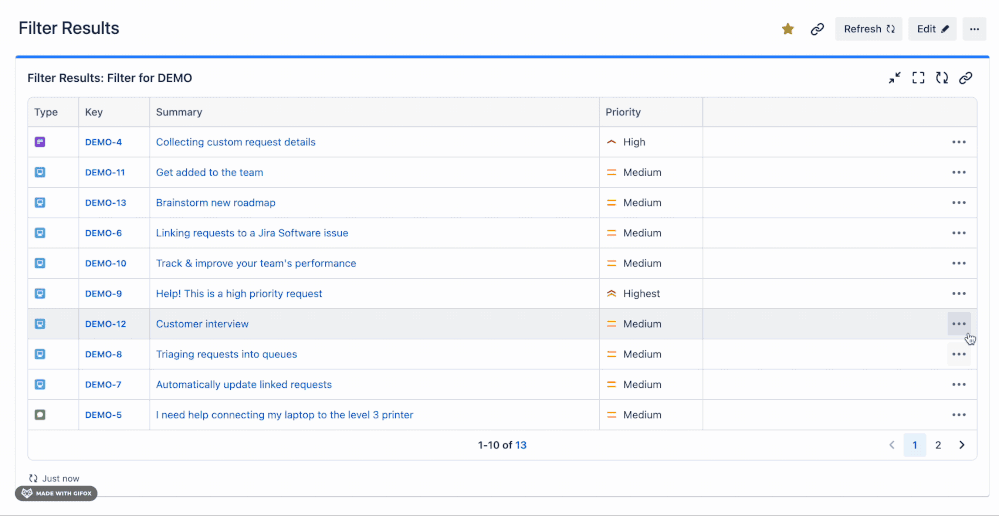
Task: Copy the dashboard link icon
Action: coord(817,29)
